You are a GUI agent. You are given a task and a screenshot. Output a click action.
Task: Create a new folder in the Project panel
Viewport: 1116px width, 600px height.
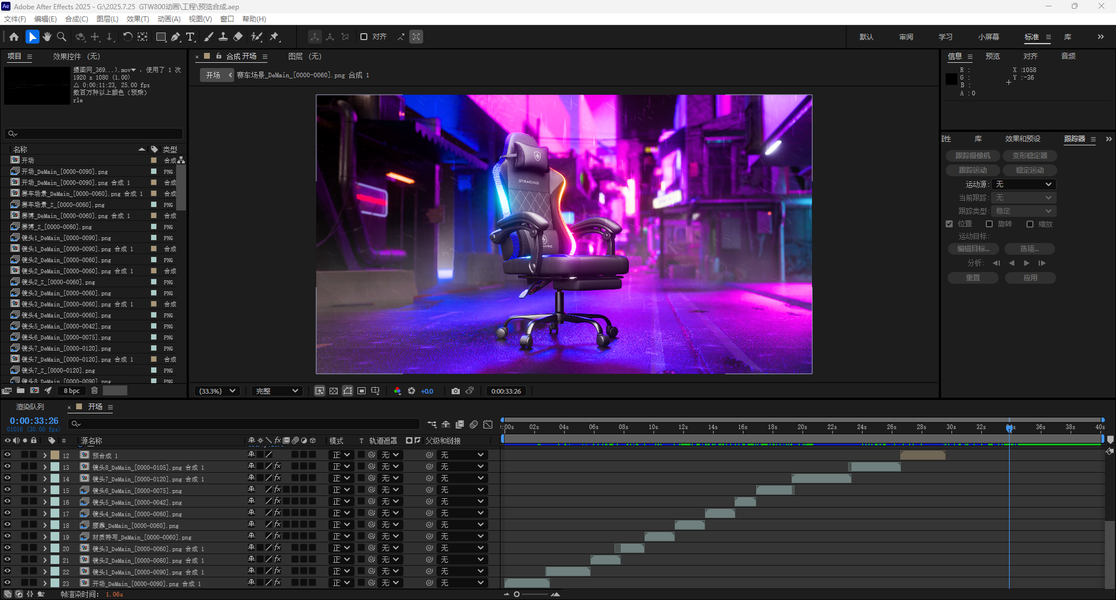(x=21, y=391)
